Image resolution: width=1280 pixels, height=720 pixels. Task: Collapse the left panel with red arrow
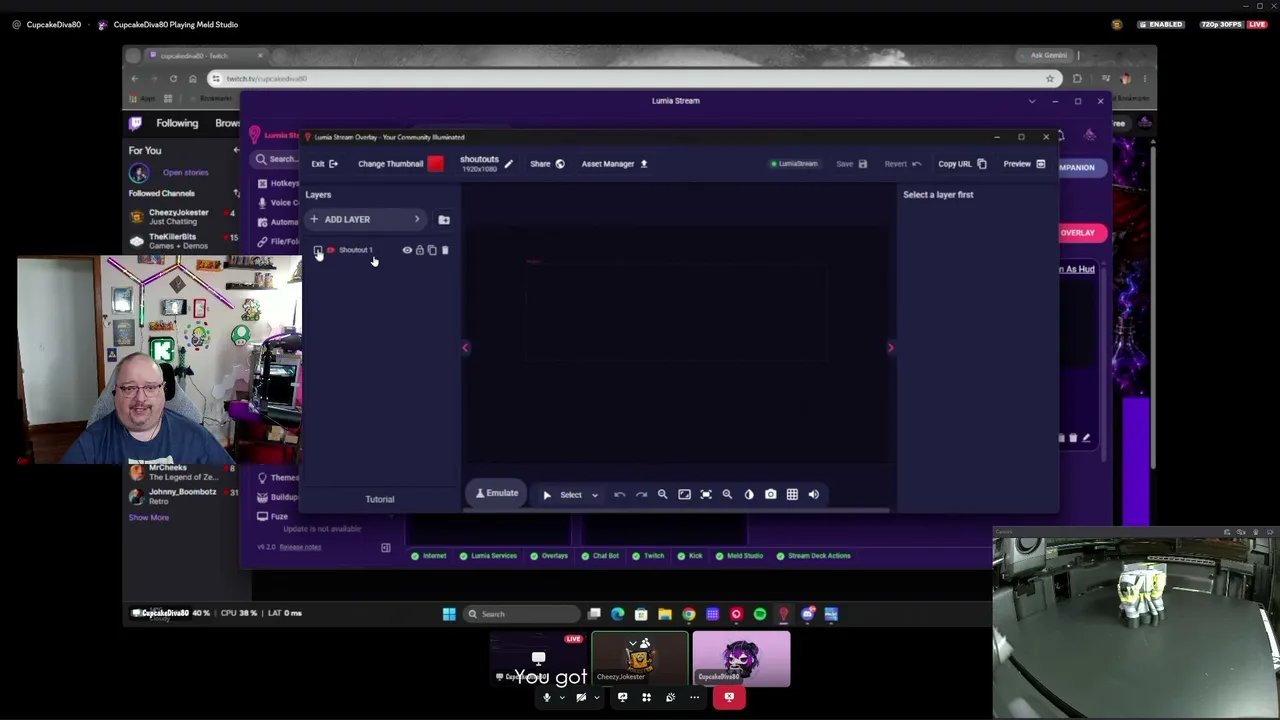click(465, 348)
